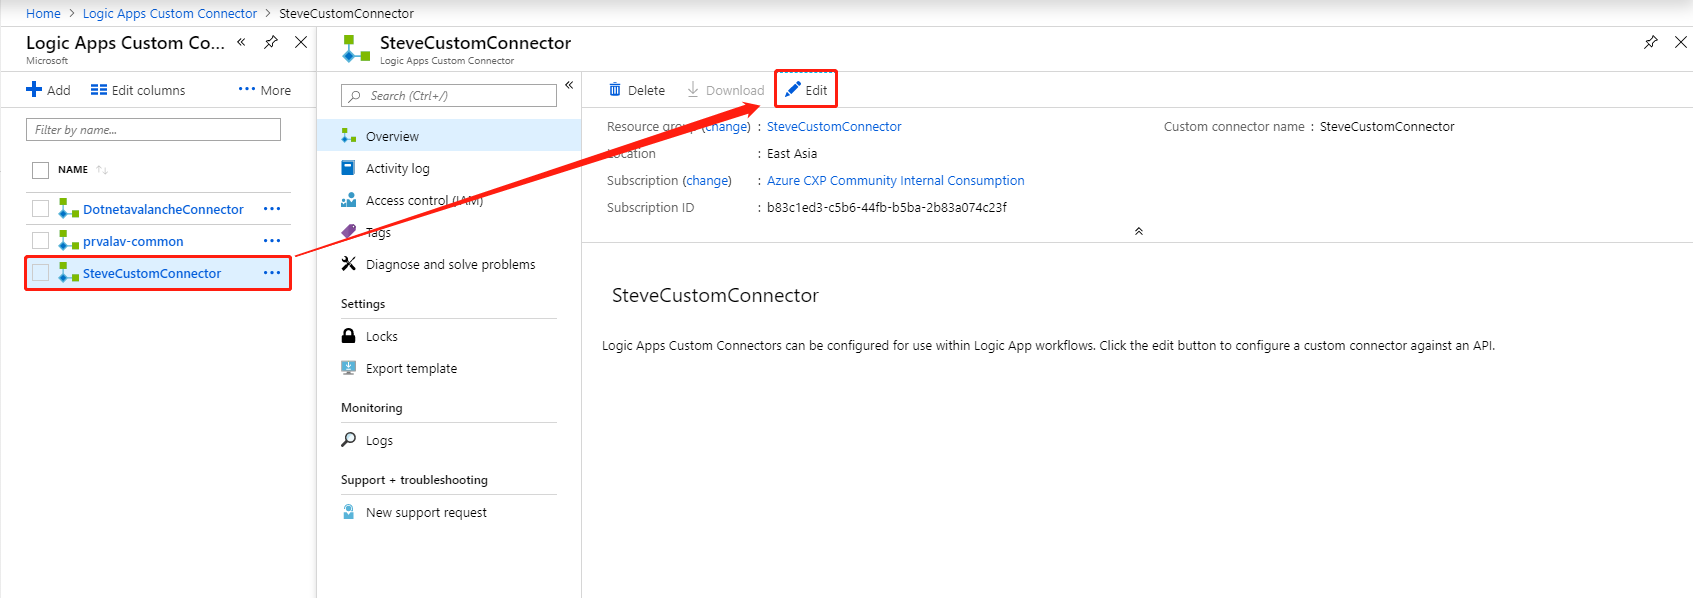The height and width of the screenshot is (598, 1693).
Task: Collapse the resource menu sidebar
Action: tap(569, 85)
